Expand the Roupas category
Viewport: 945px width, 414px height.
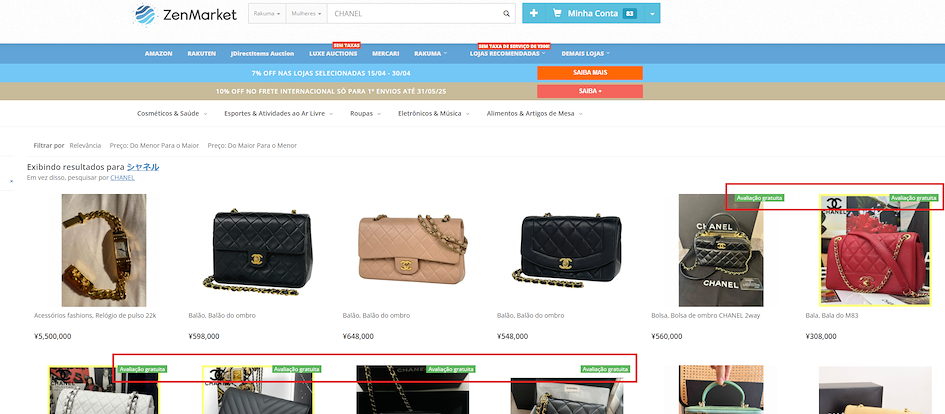coord(365,113)
